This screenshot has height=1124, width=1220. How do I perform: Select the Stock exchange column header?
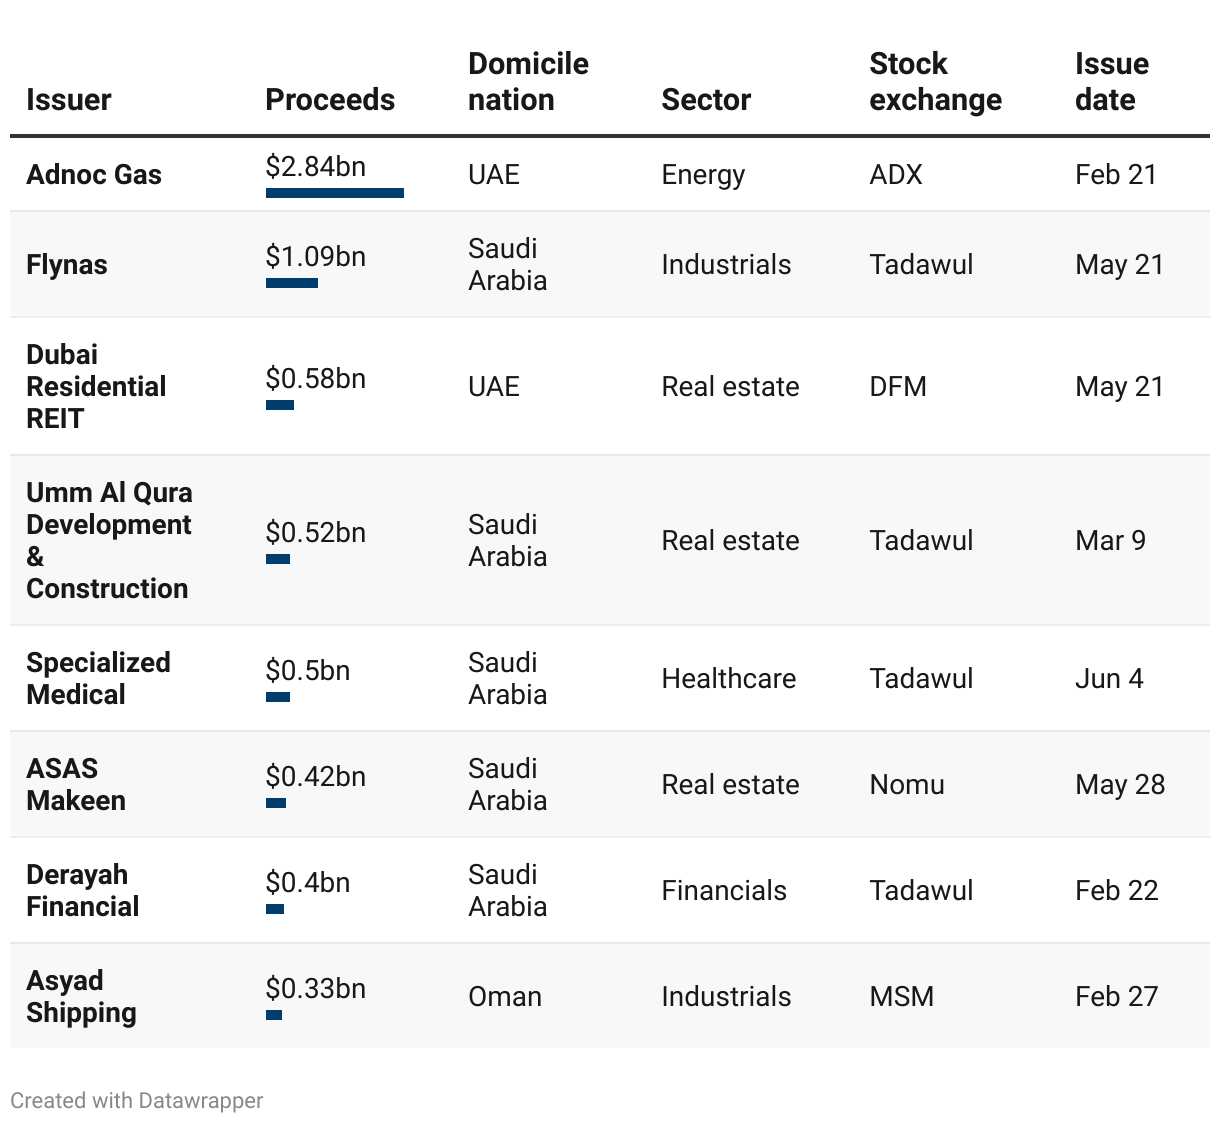935,82
